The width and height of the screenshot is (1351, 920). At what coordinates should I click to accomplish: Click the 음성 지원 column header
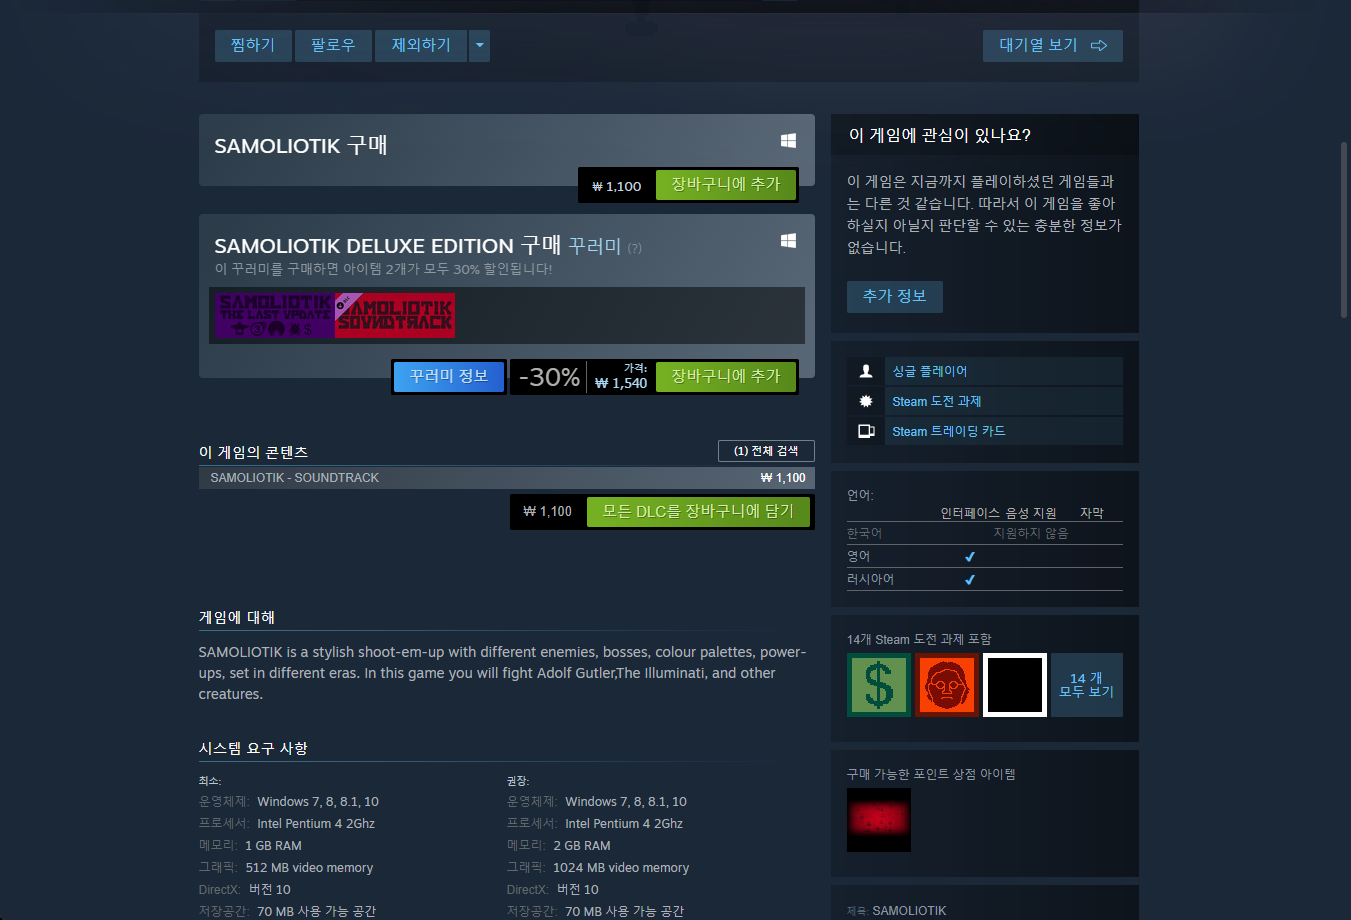point(1031,513)
